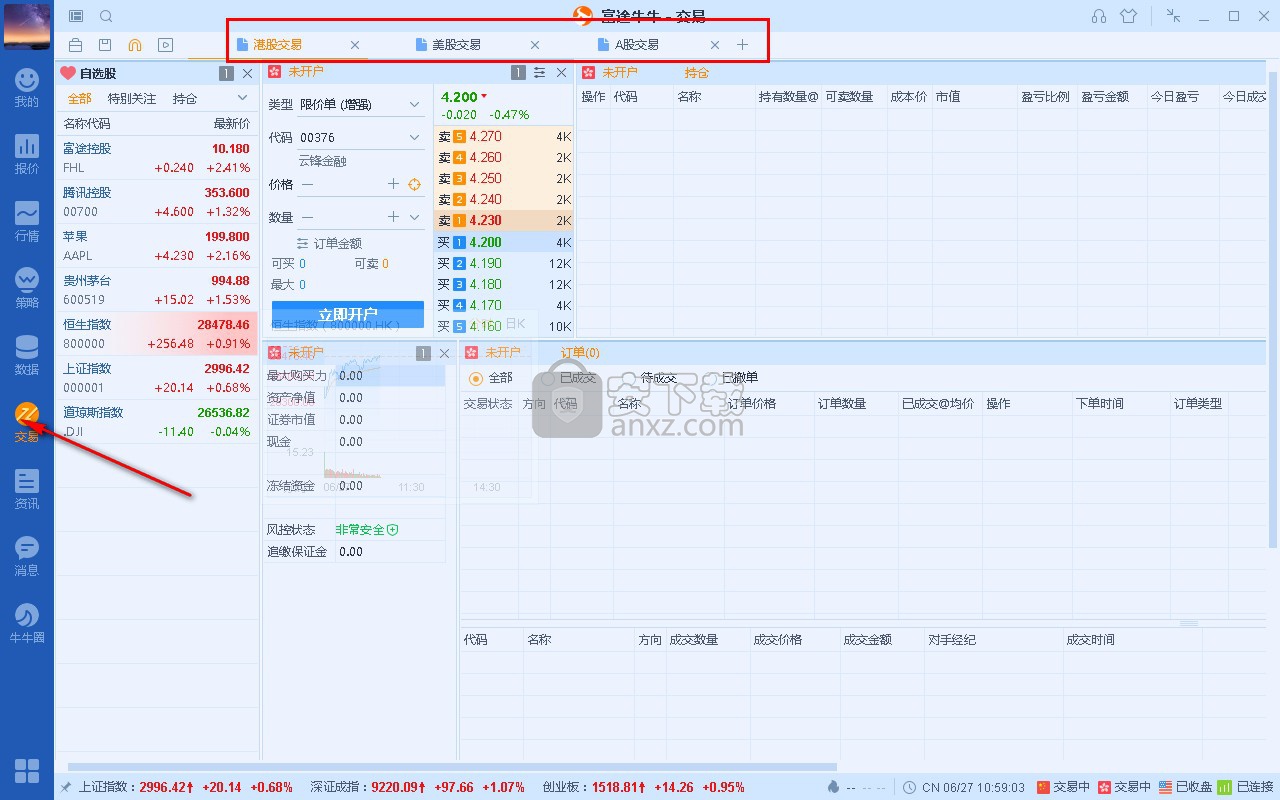The height and width of the screenshot is (800, 1280).
Task: Toggle 订单金额 order amount mode
Action: pos(330,244)
